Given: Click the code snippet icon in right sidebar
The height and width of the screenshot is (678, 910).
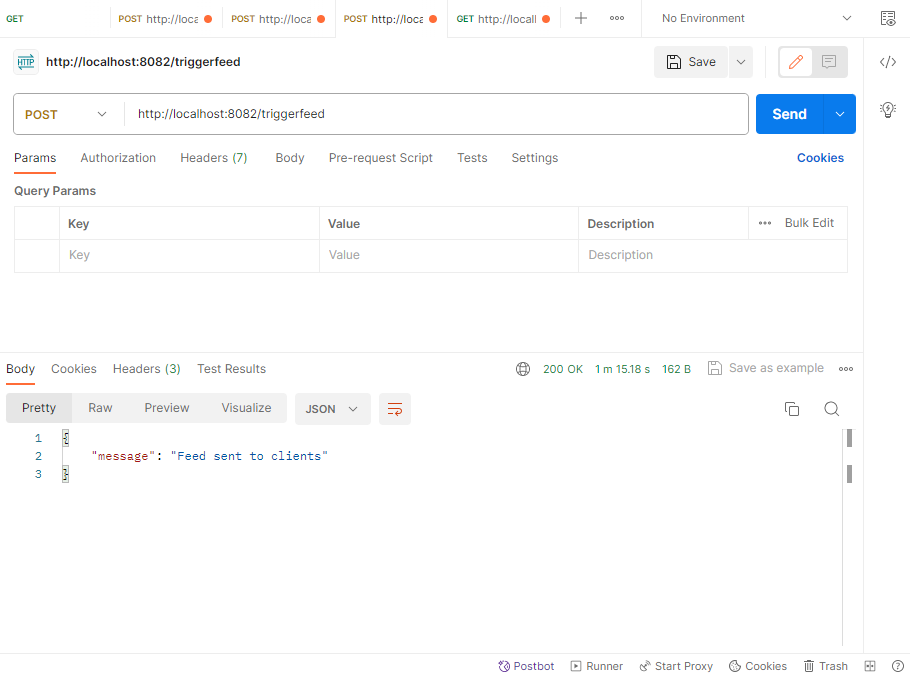Looking at the screenshot, I should tap(887, 62).
